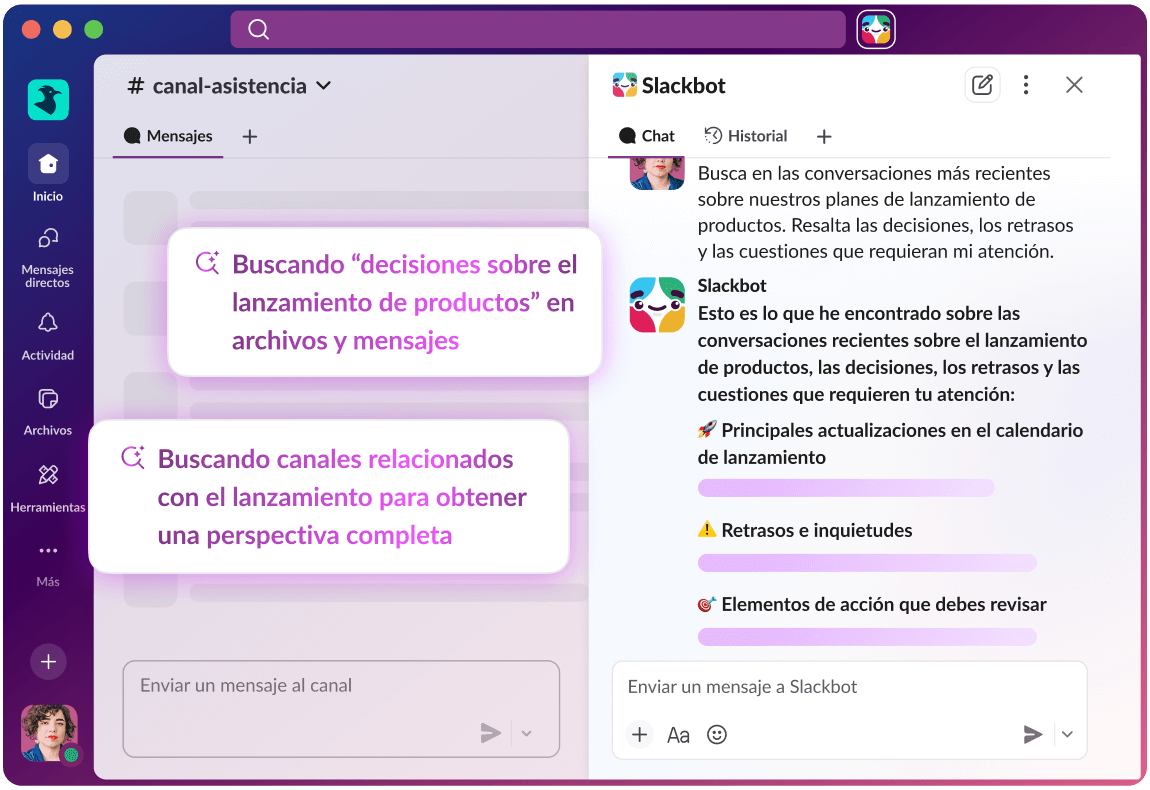Select the Mensajes tab

tap(168, 136)
